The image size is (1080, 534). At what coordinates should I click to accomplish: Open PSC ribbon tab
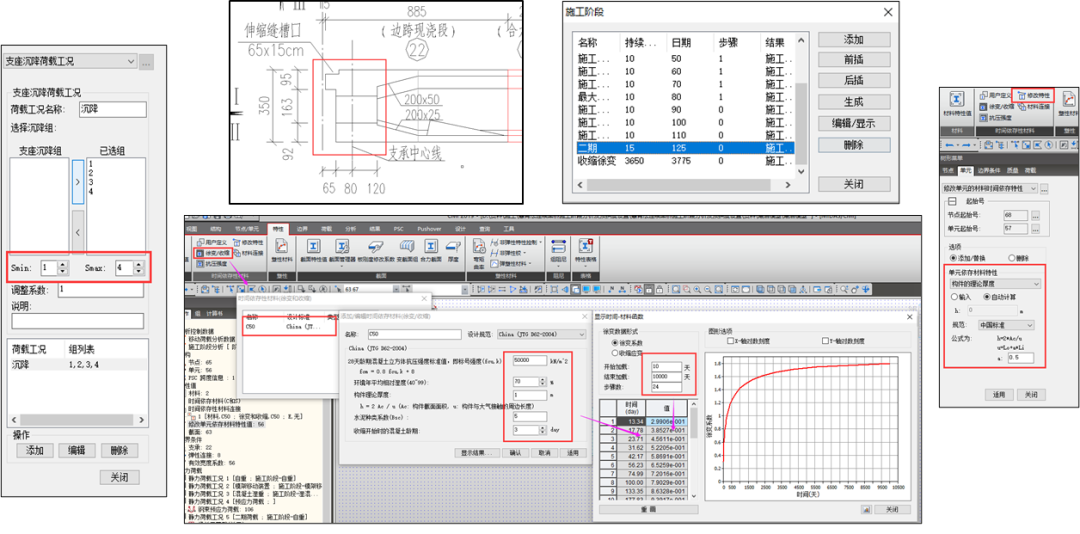[x=398, y=228]
